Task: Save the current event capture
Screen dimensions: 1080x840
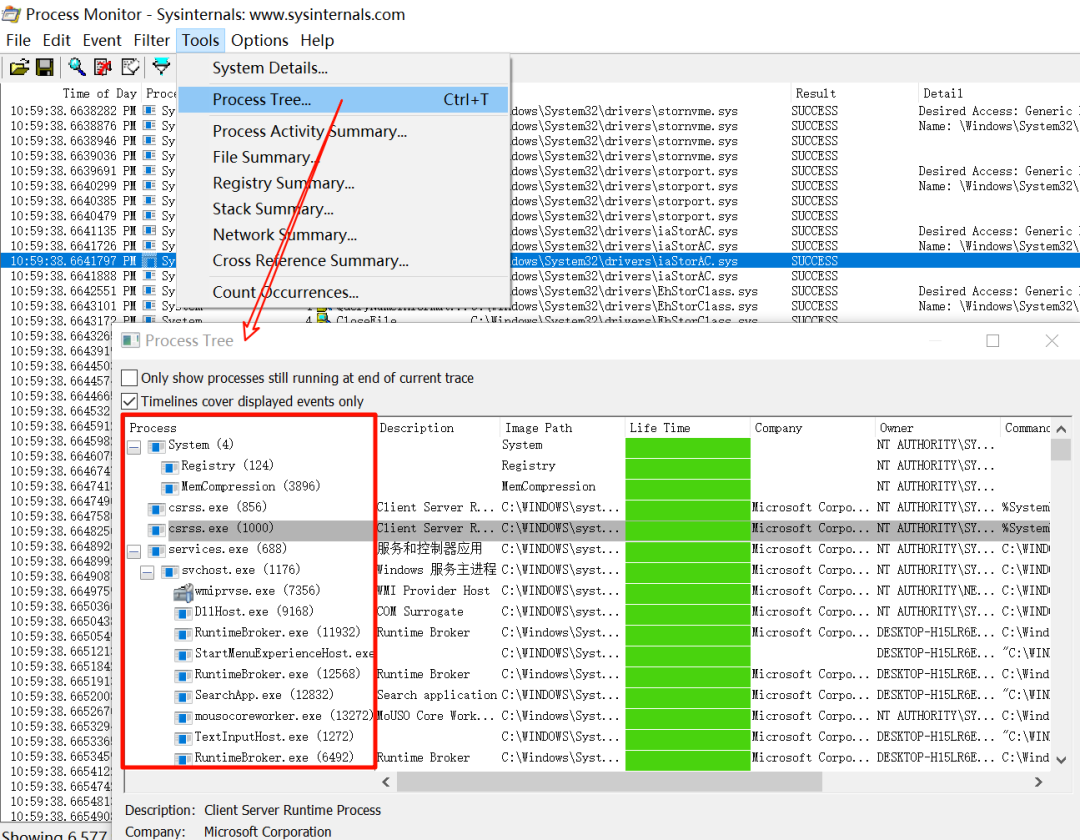Action: (x=45, y=67)
